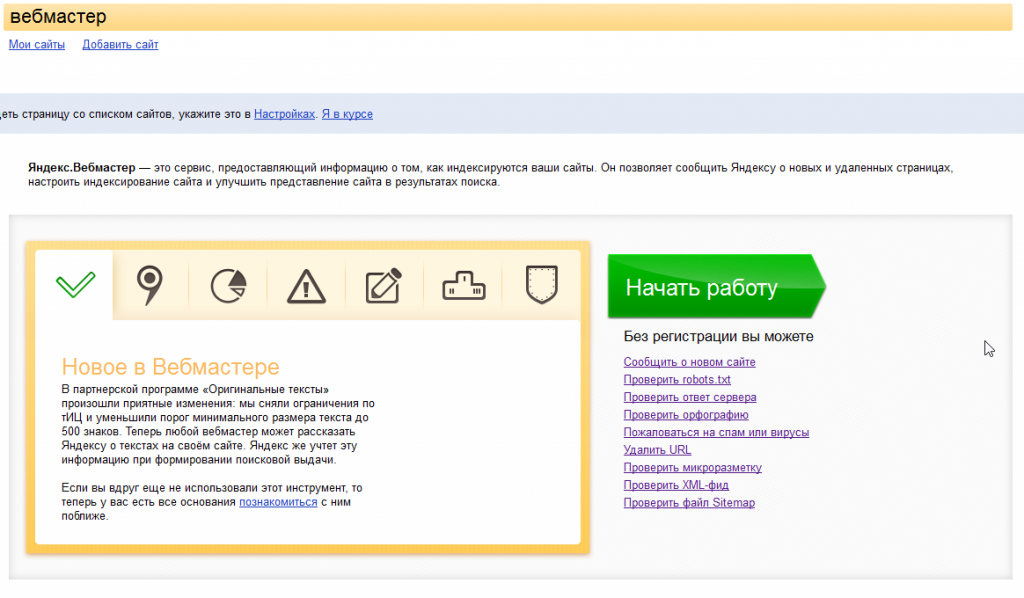Click the warning triangle icon

(x=306, y=286)
